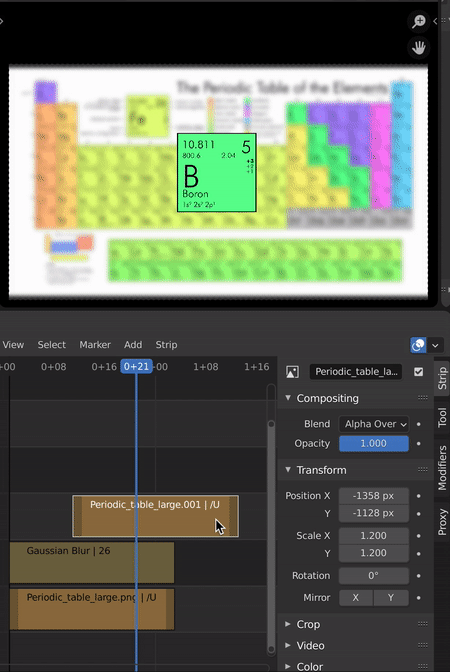Switch to the Strip sidebar tab
Viewport: 450px width, 672px height.
442,378
